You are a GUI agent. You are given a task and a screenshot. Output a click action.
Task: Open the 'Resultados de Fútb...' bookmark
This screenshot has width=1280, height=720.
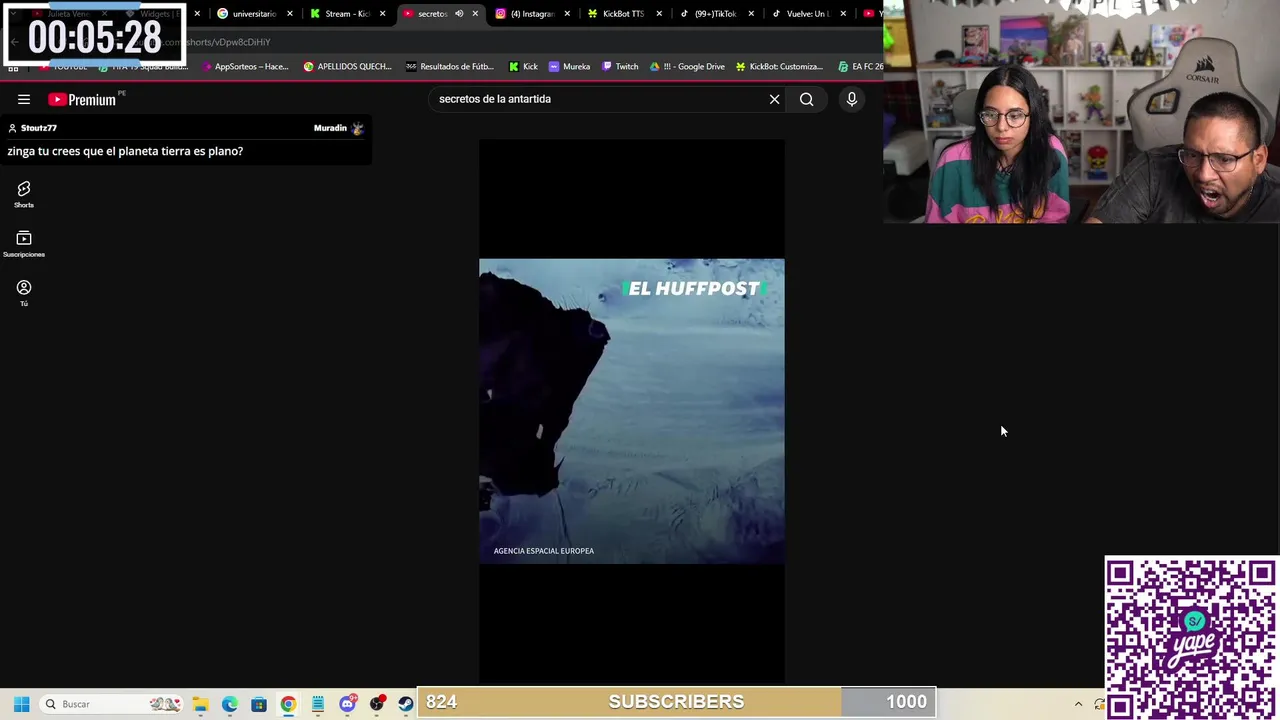point(450,67)
